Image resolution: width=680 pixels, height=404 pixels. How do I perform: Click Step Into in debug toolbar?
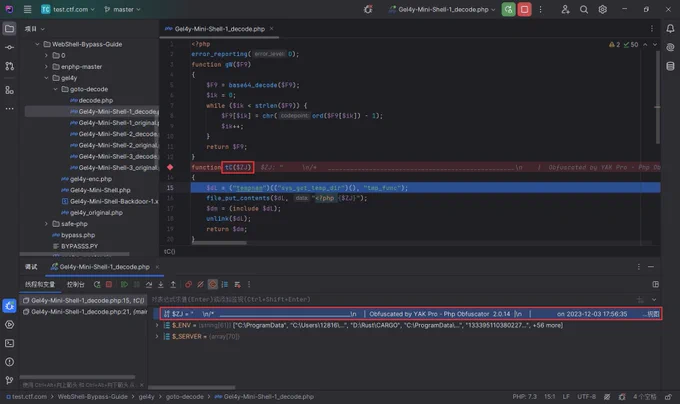pyautogui.click(x=161, y=284)
